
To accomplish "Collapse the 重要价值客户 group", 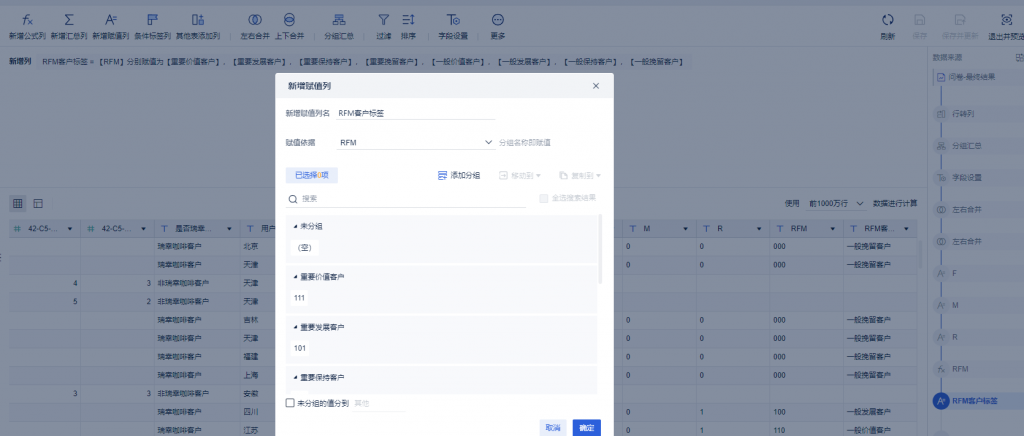I will click(295, 277).
